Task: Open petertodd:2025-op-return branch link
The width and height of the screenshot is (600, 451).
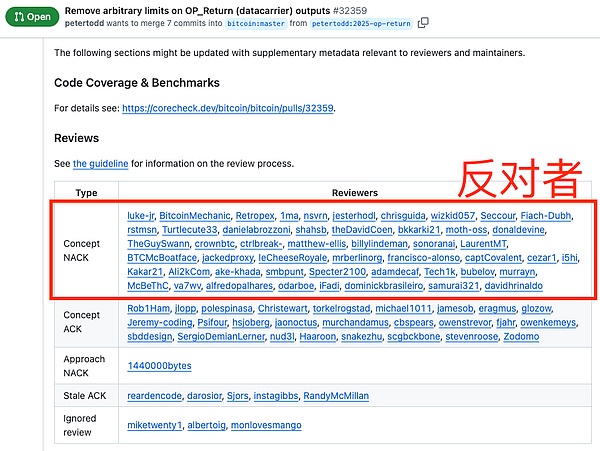Action: [x=363, y=23]
